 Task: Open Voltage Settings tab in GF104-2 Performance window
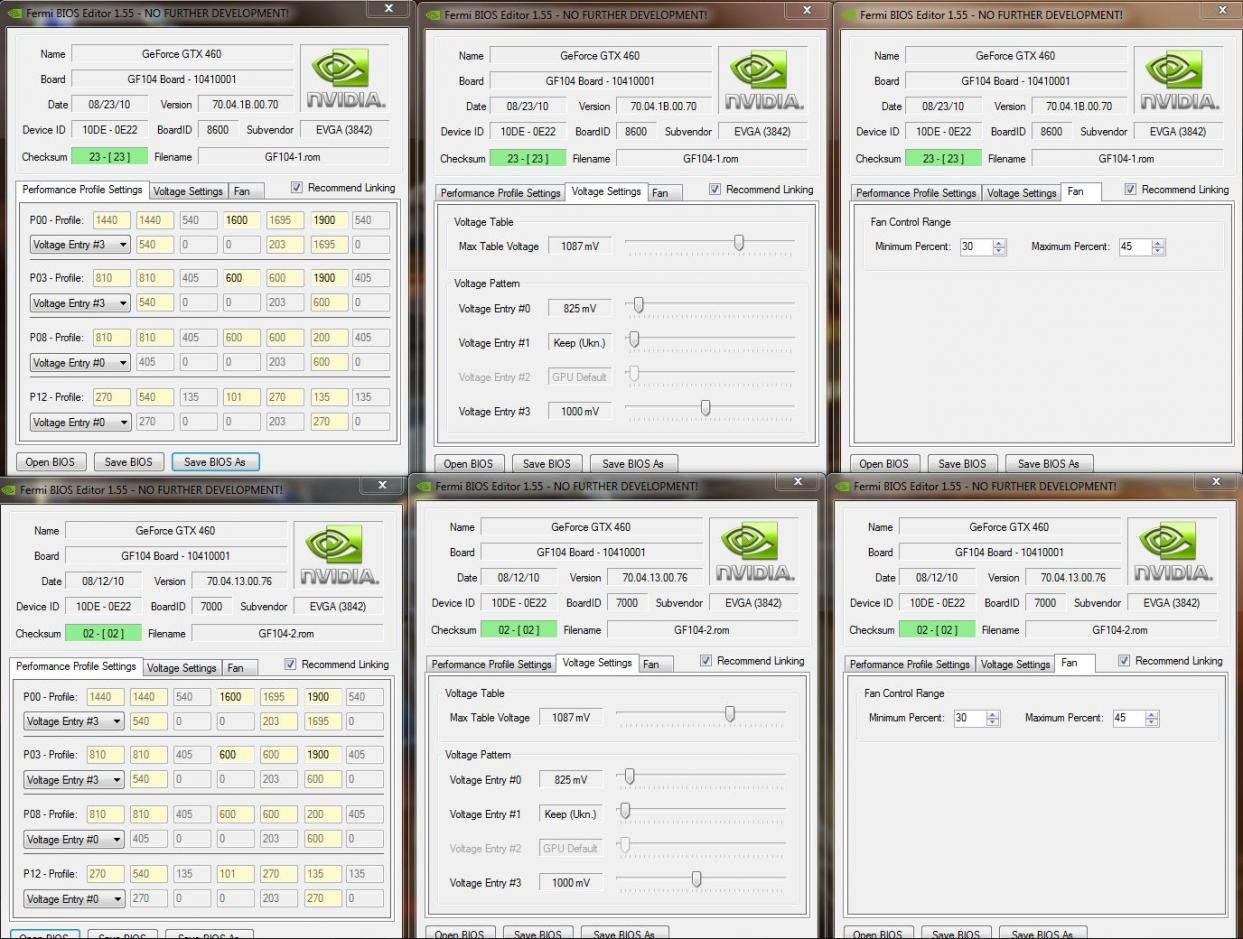[x=182, y=668]
